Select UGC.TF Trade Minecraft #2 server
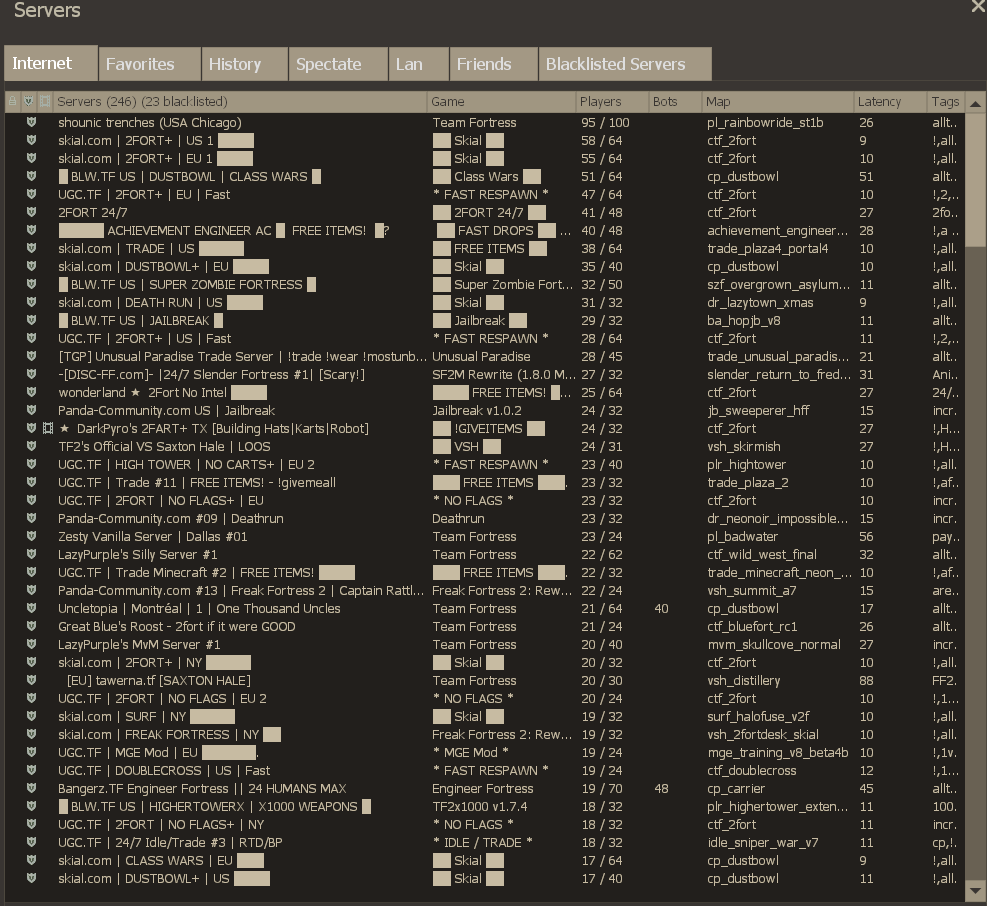 click(485, 572)
